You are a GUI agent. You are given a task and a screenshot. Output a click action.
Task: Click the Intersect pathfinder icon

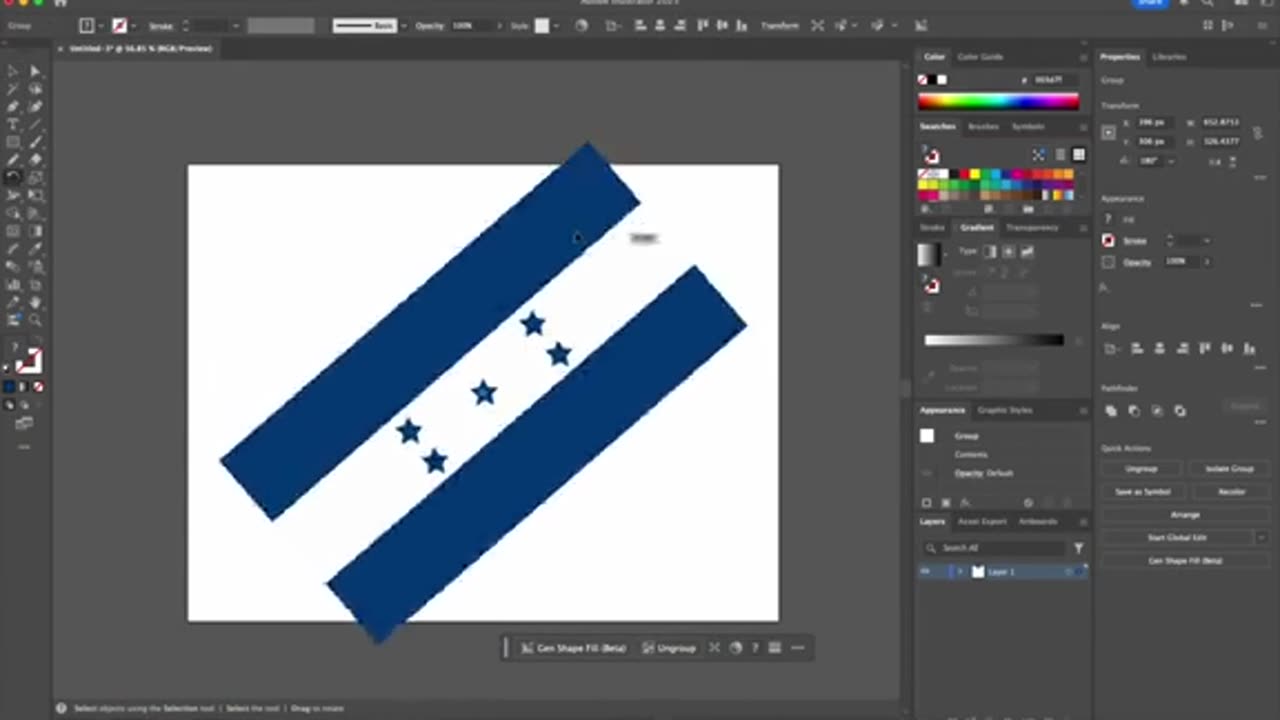1157,411
